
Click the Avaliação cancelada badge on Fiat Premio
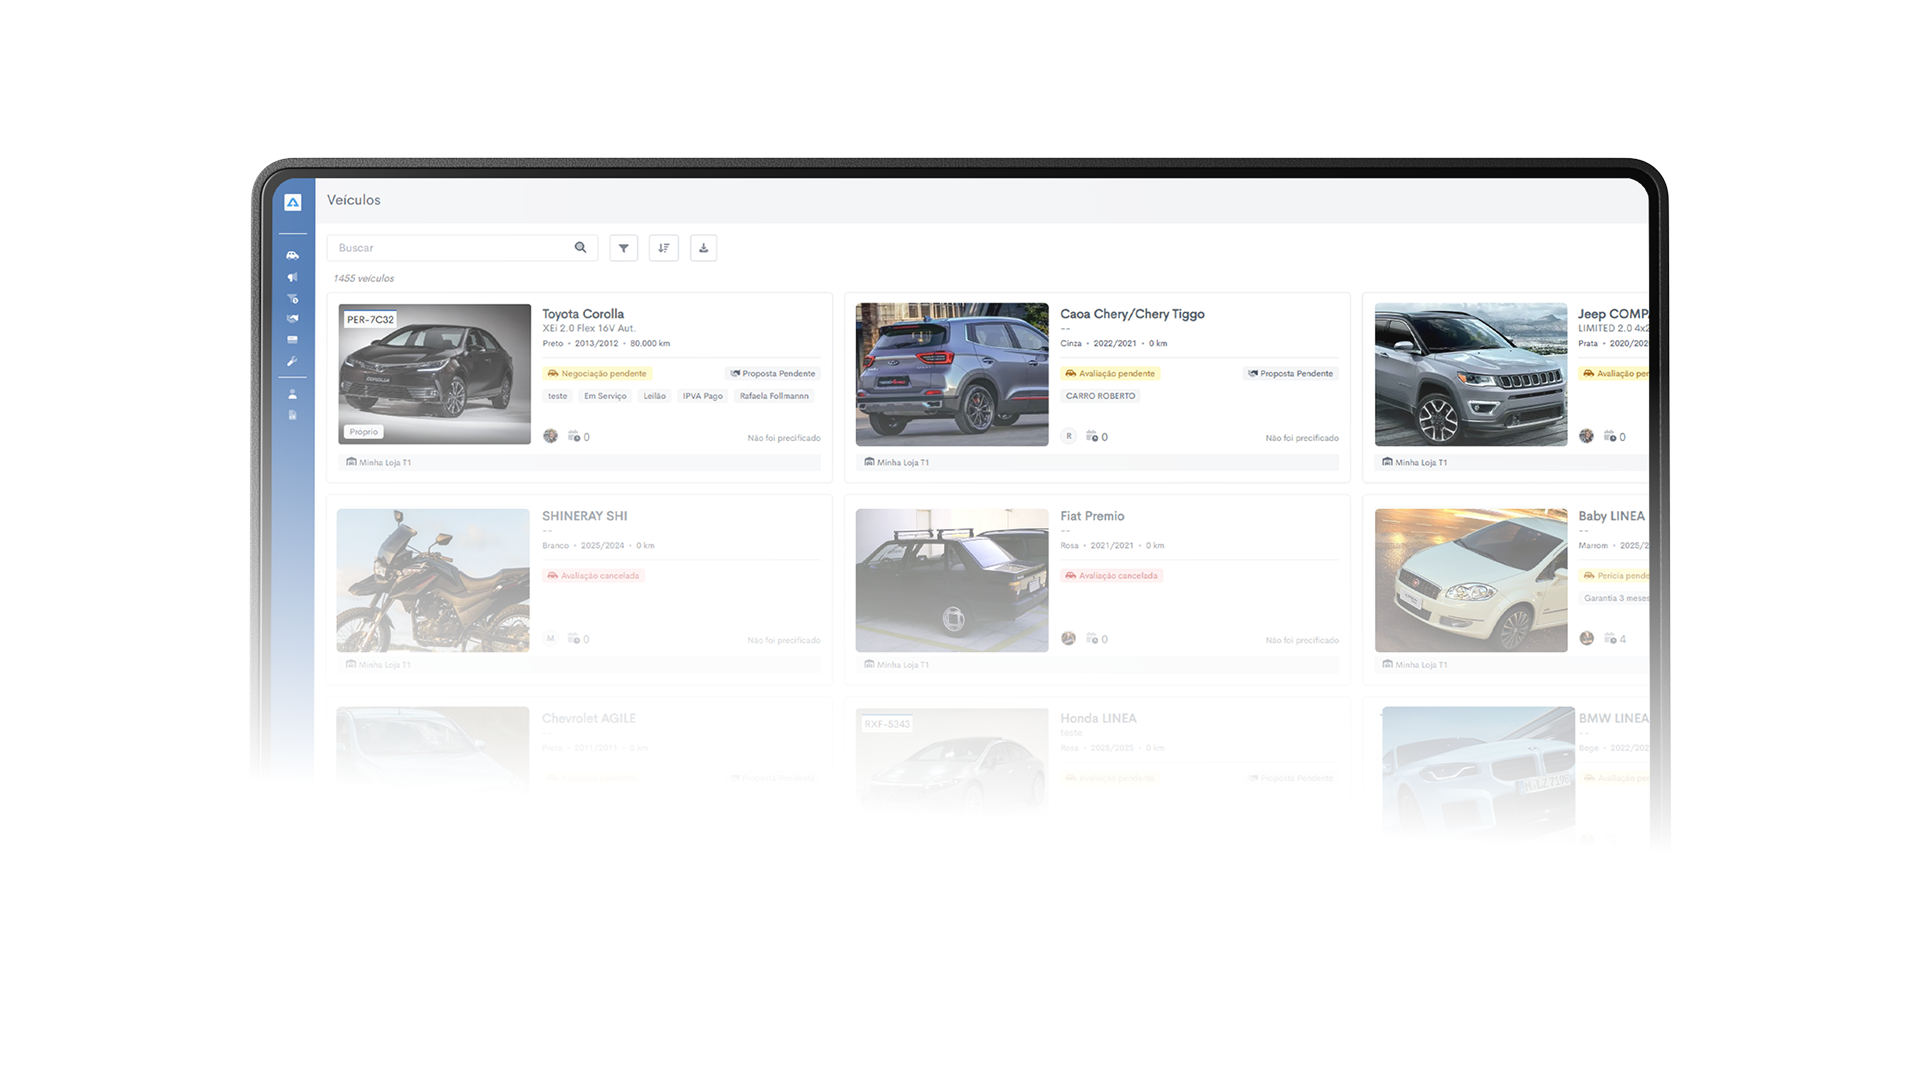(x=1111, y=576)
